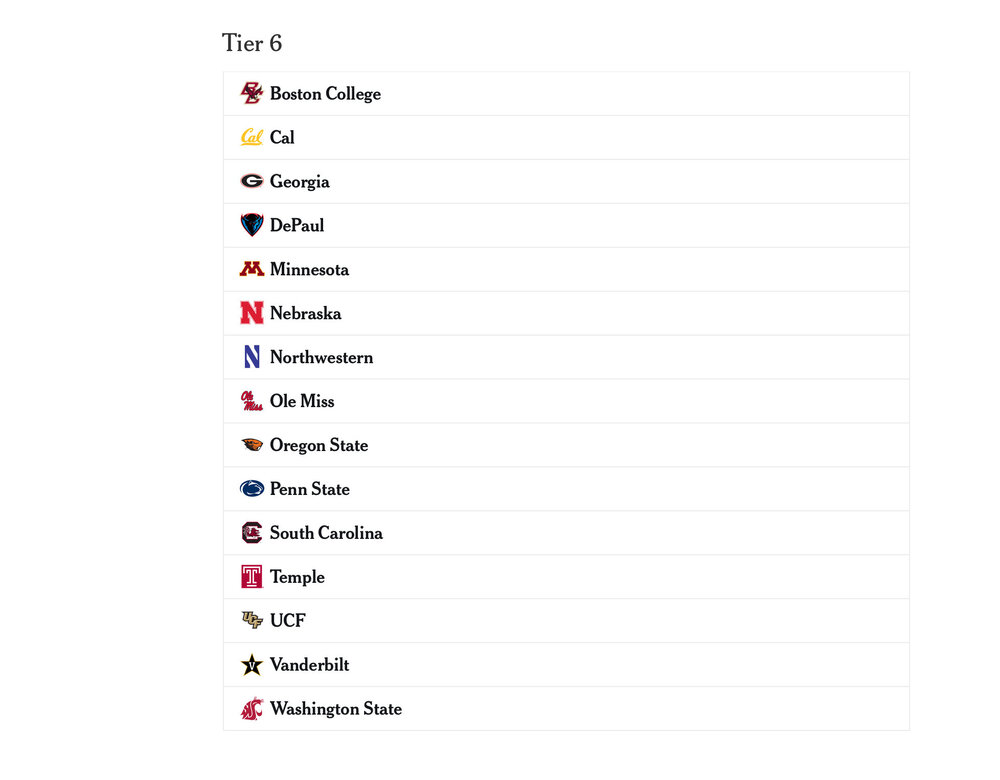Viewport: 1000px width, 780px height.
Task: Click the Cal script logo
Action: [251, 137]
